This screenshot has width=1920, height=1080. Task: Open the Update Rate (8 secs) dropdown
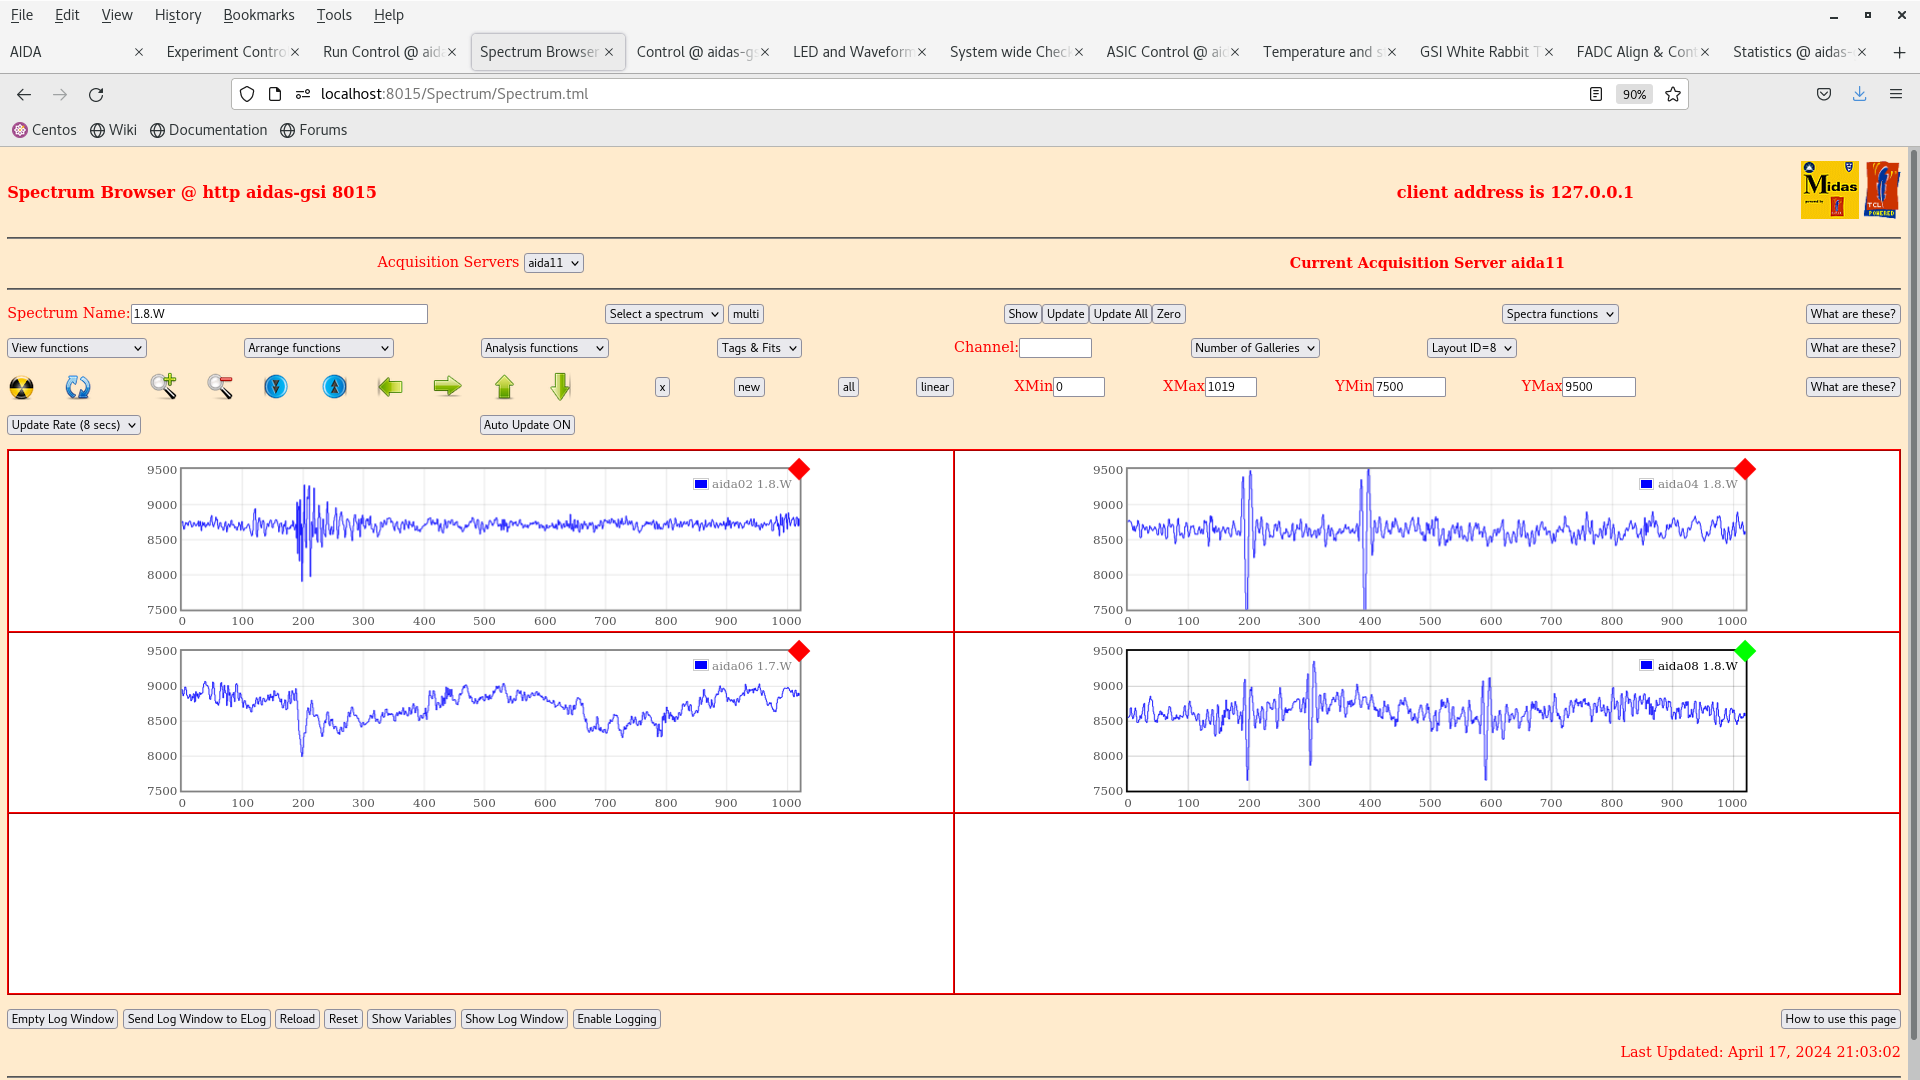coord(74,425)
